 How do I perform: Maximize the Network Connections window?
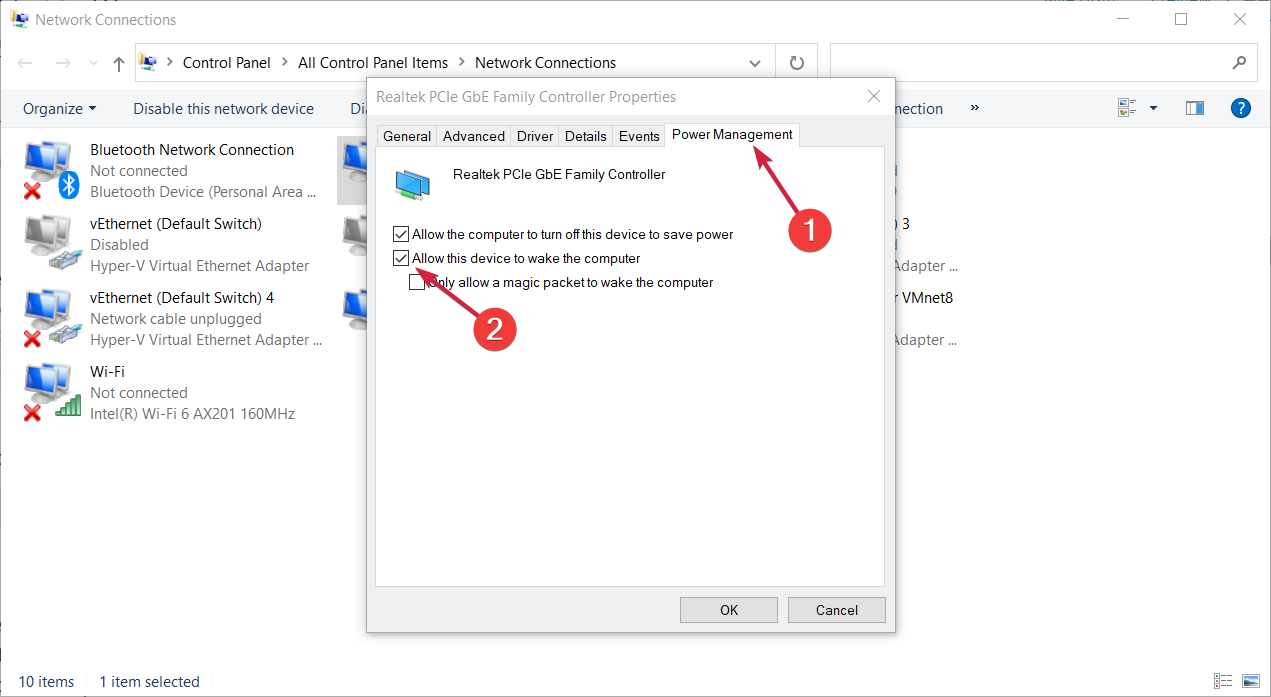coord(1181,19)
